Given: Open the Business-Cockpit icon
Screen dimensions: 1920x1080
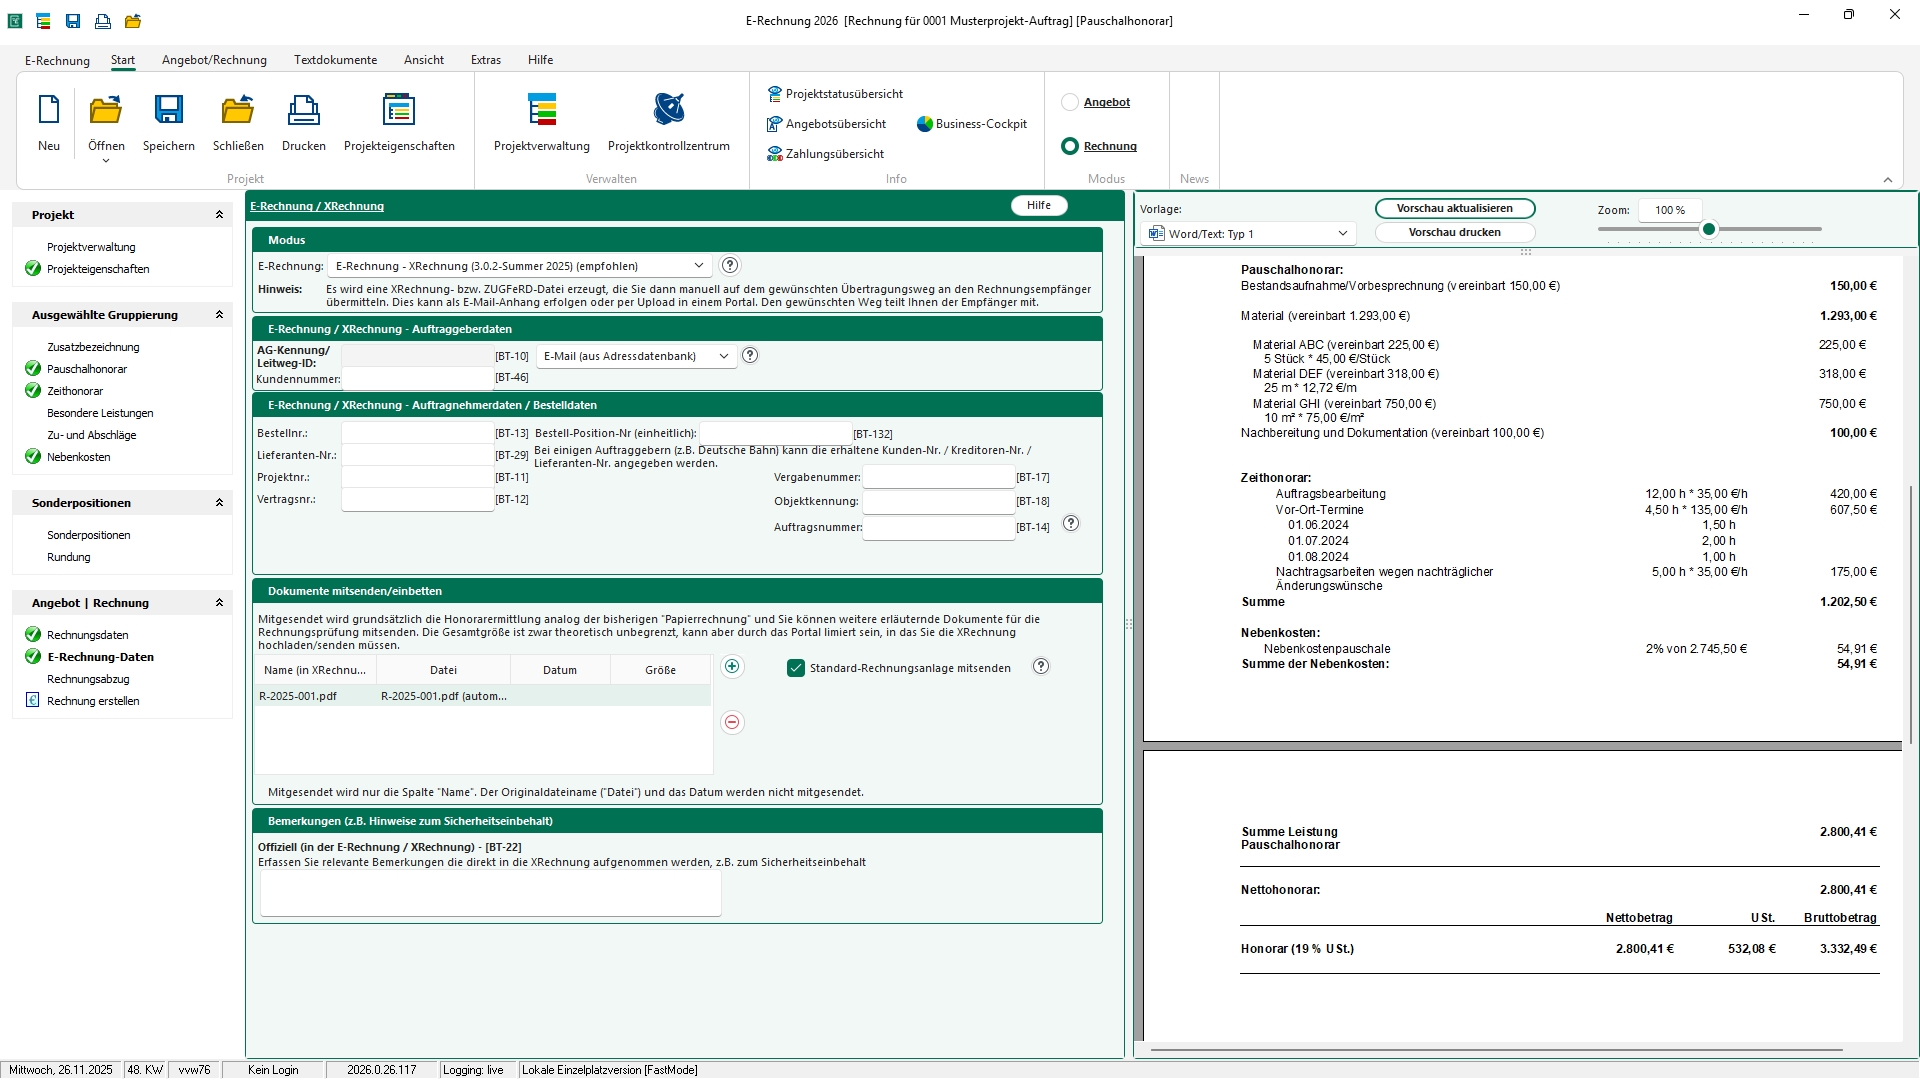Looking at the screenshot, I should coord(925,124).
